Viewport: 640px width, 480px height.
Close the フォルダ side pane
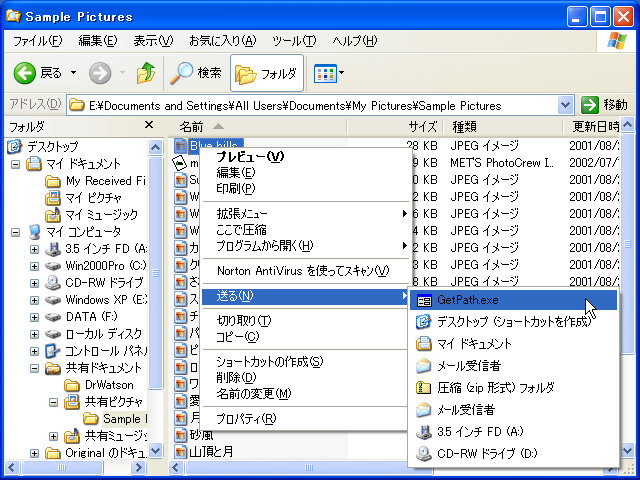[x=149, y=125]
